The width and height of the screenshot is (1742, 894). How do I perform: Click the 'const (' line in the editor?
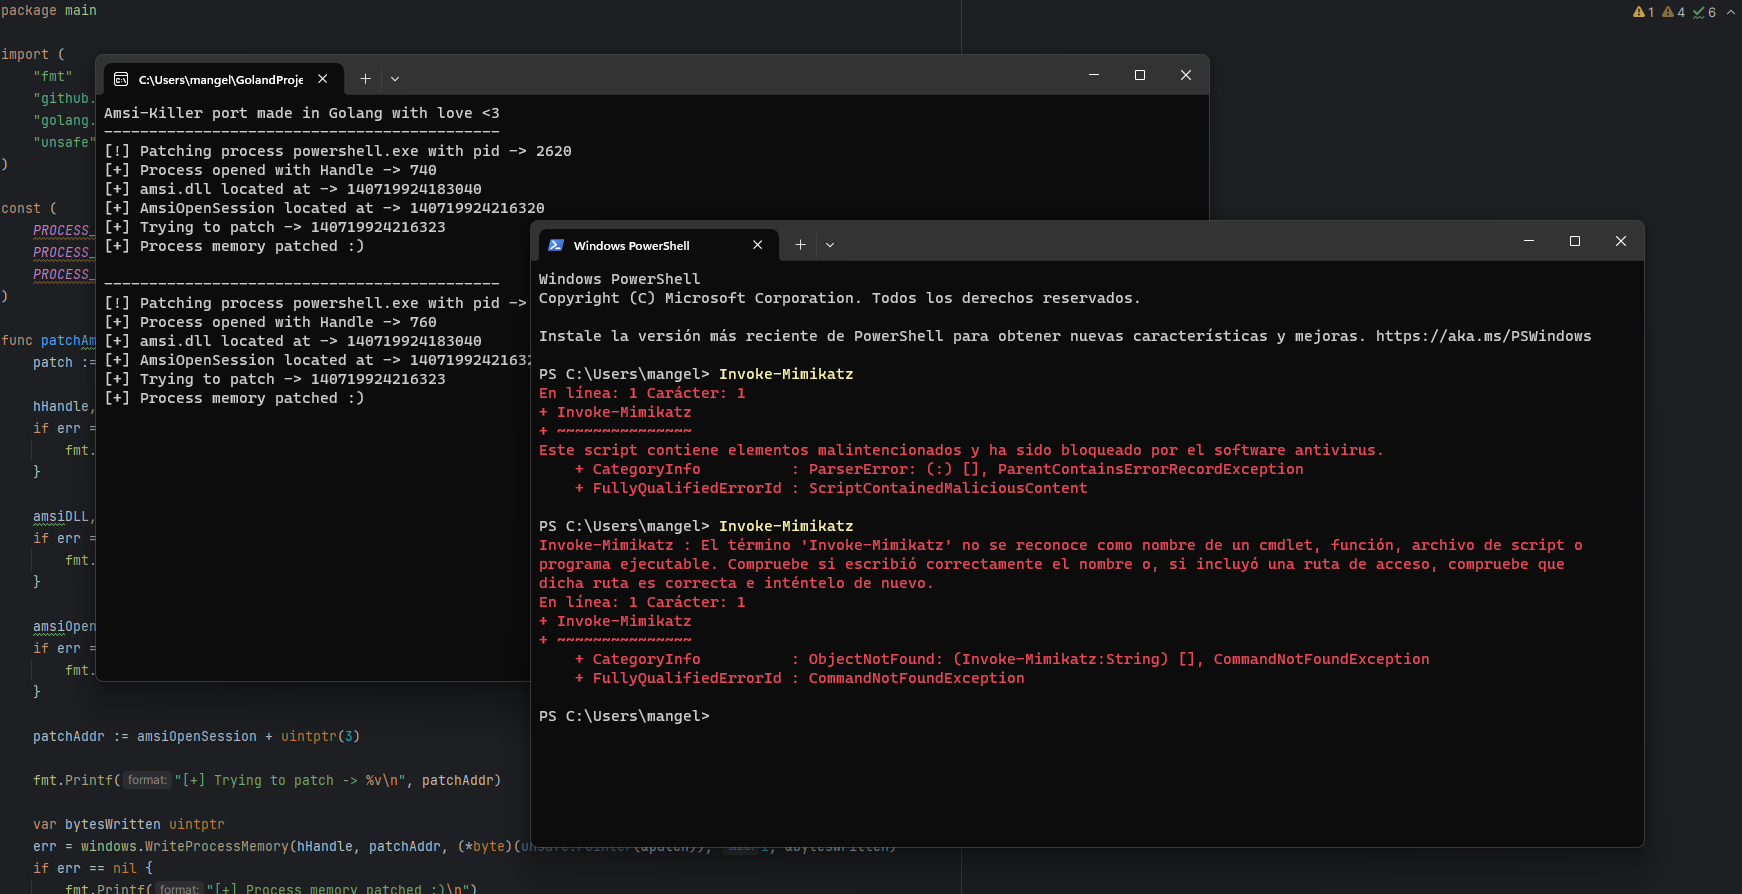coord(29,208)
